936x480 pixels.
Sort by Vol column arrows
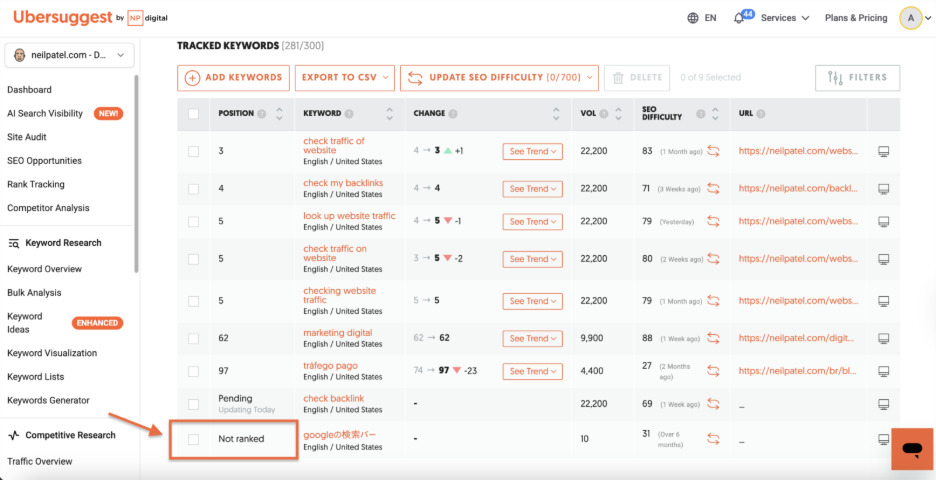(619, 113)
